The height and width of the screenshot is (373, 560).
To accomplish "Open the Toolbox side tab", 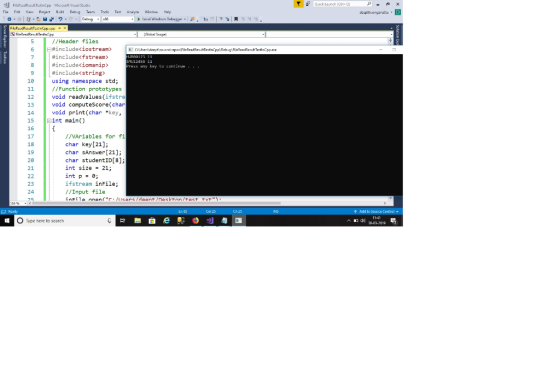I will pyautogui.click(x=5, y=58).
